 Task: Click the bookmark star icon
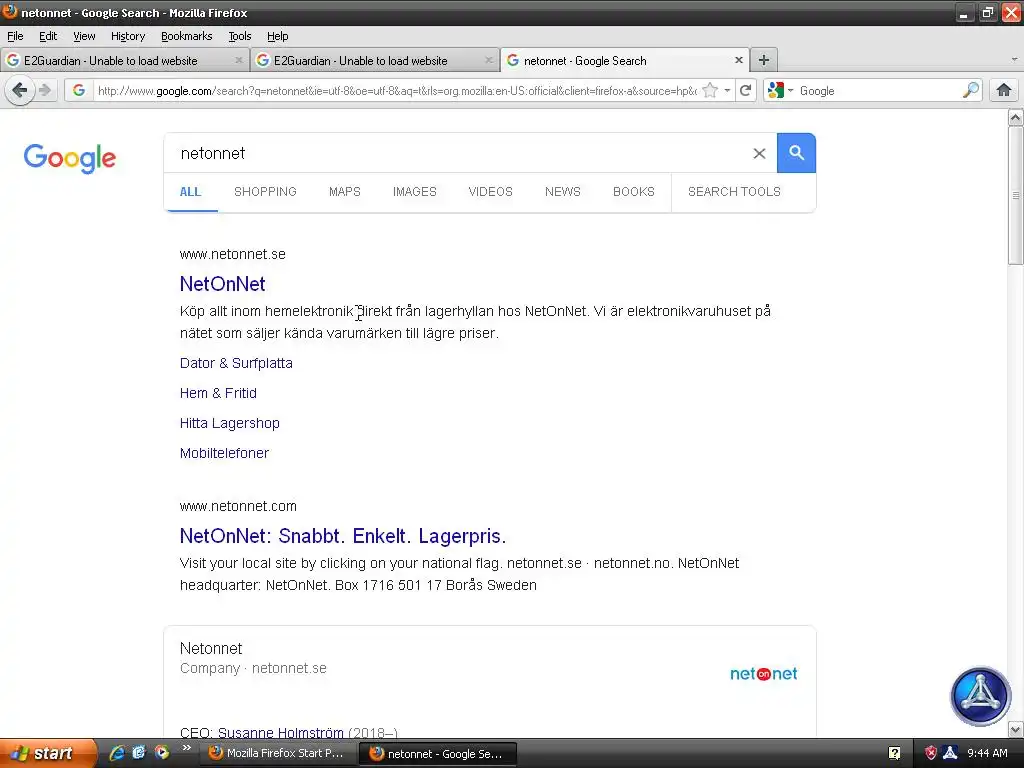click(x=710, y=90)
